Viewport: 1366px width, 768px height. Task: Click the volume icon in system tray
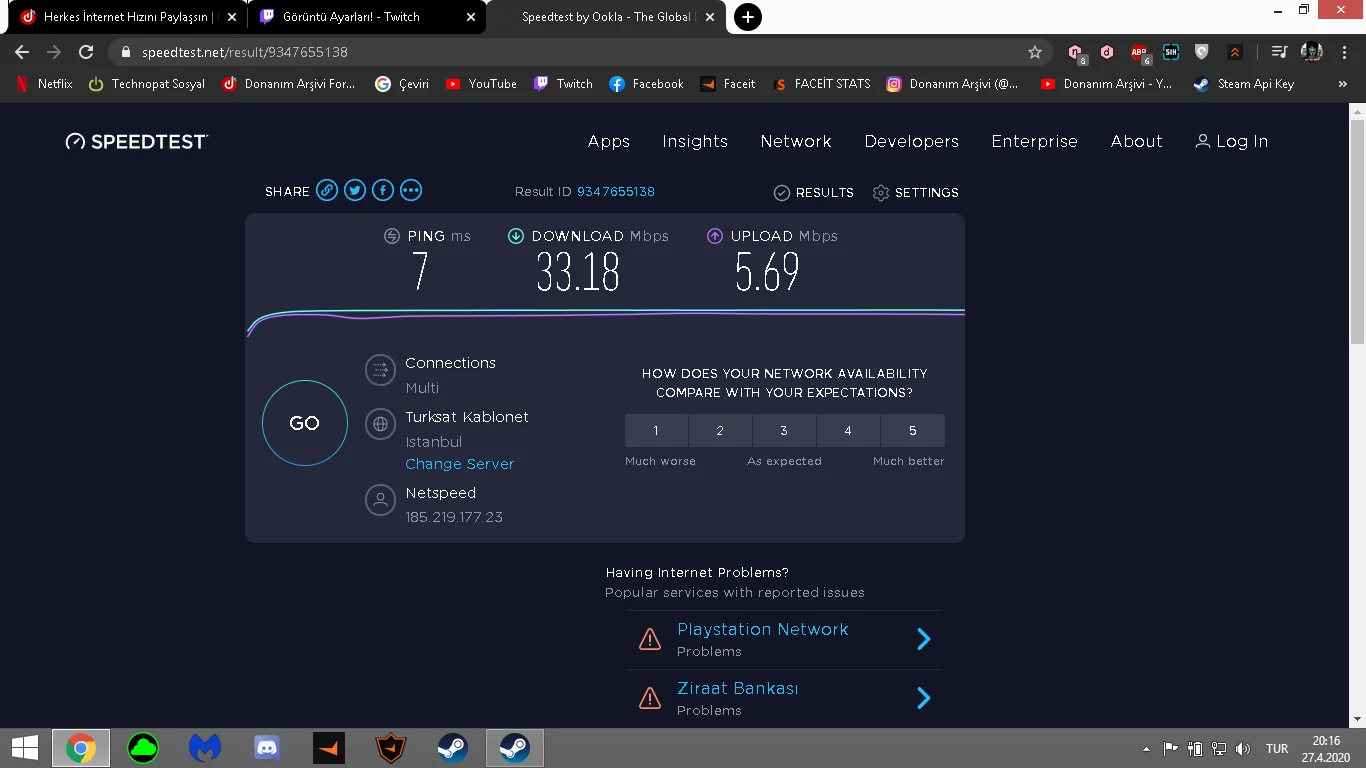point(1243,749)
